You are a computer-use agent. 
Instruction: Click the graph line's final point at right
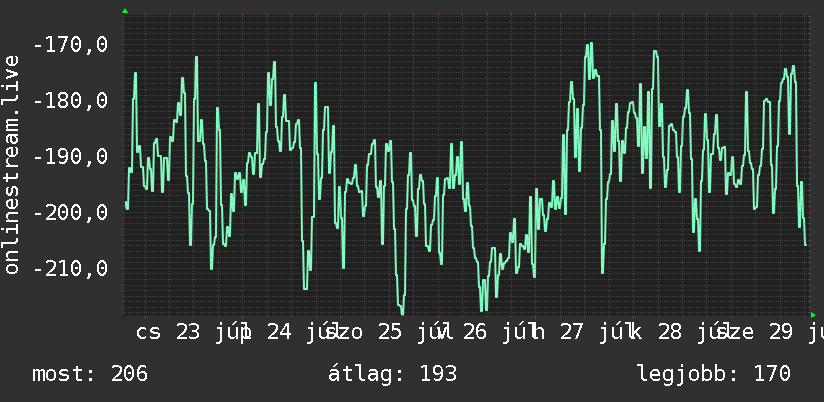[x=806, y=245]
